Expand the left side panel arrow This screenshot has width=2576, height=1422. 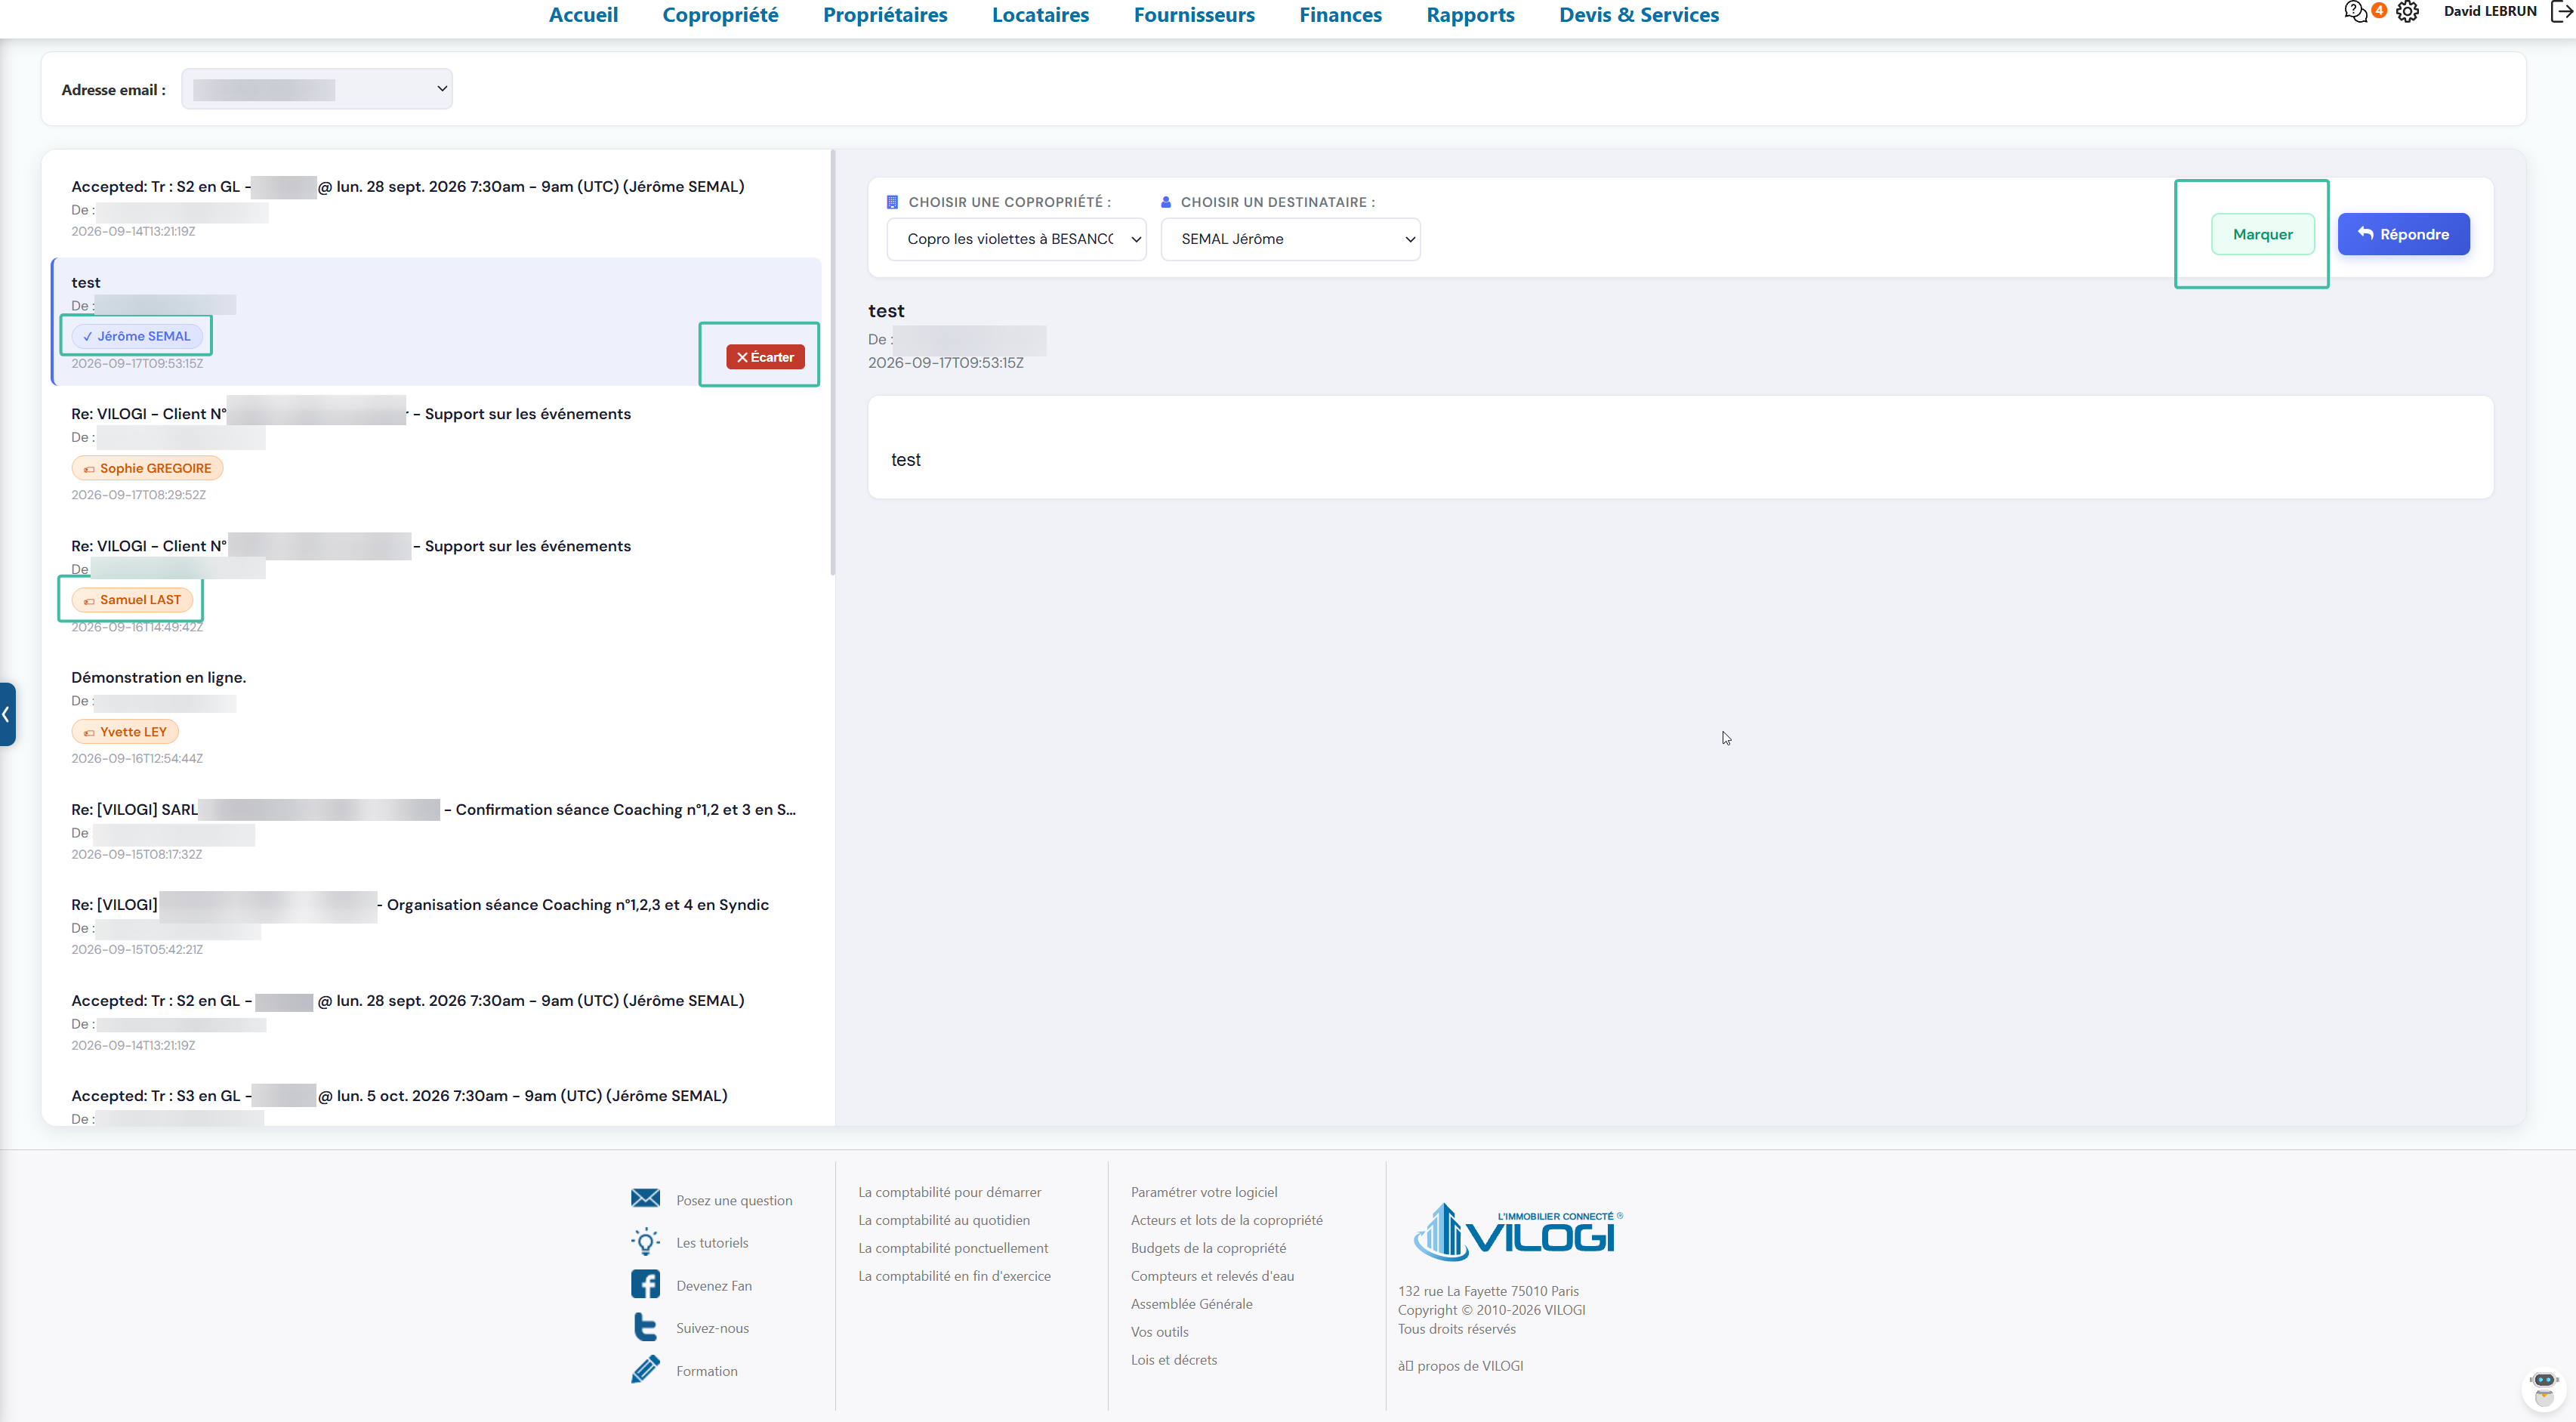click(7, 714)
